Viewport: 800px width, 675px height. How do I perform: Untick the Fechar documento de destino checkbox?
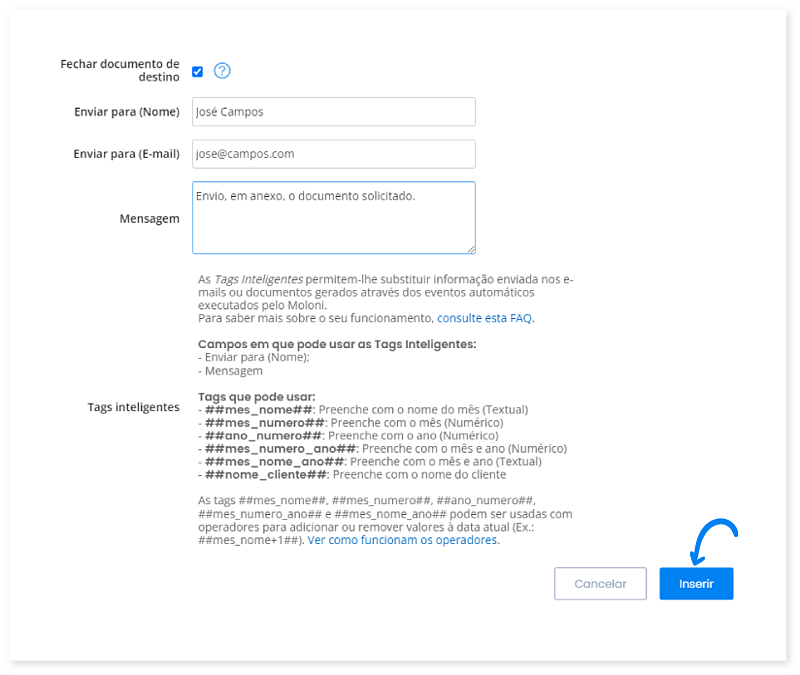click(x=198, y=71)
